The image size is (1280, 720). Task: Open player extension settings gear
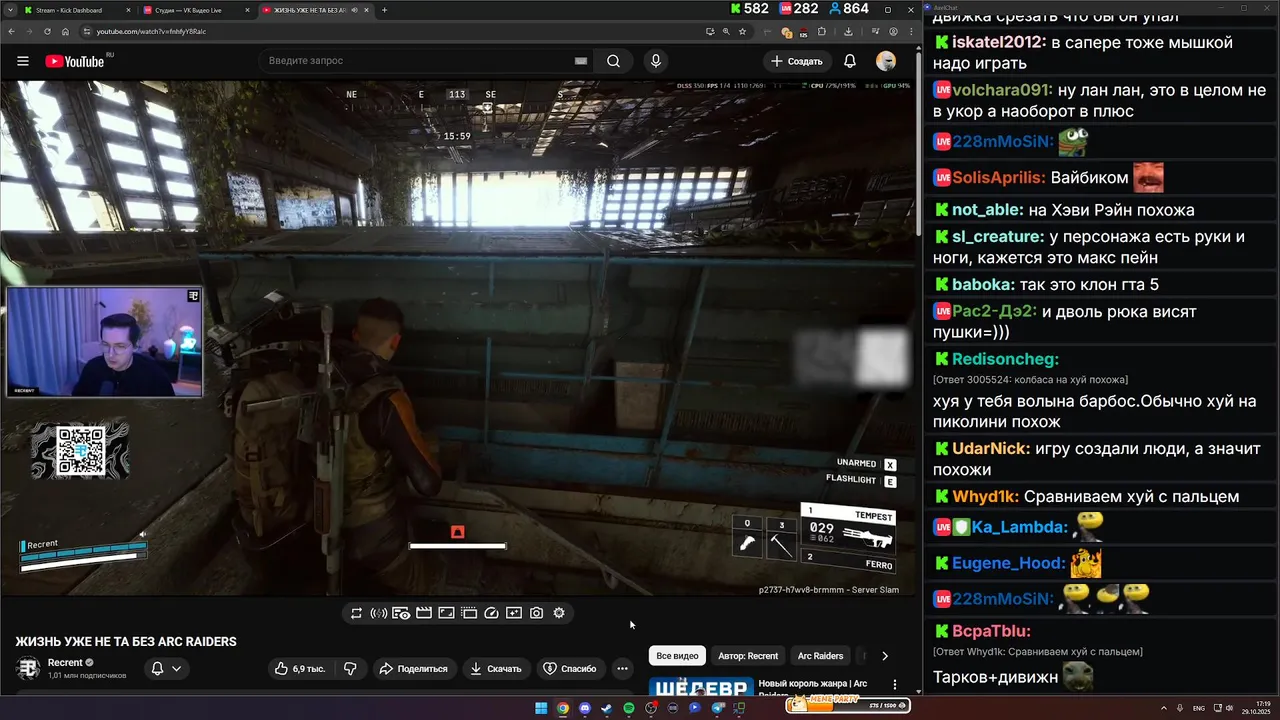coord(559,613)
